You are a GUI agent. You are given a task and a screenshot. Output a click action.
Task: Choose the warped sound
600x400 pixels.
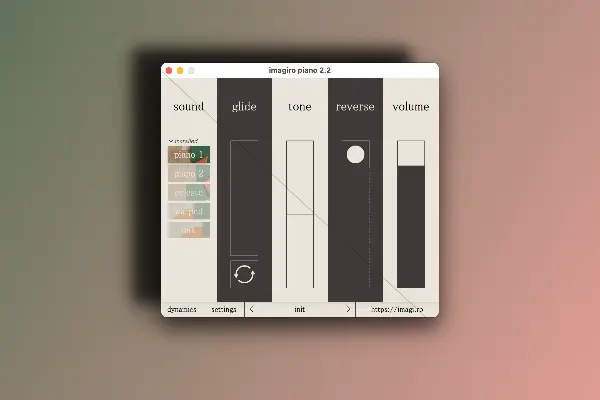coord(189,211)
